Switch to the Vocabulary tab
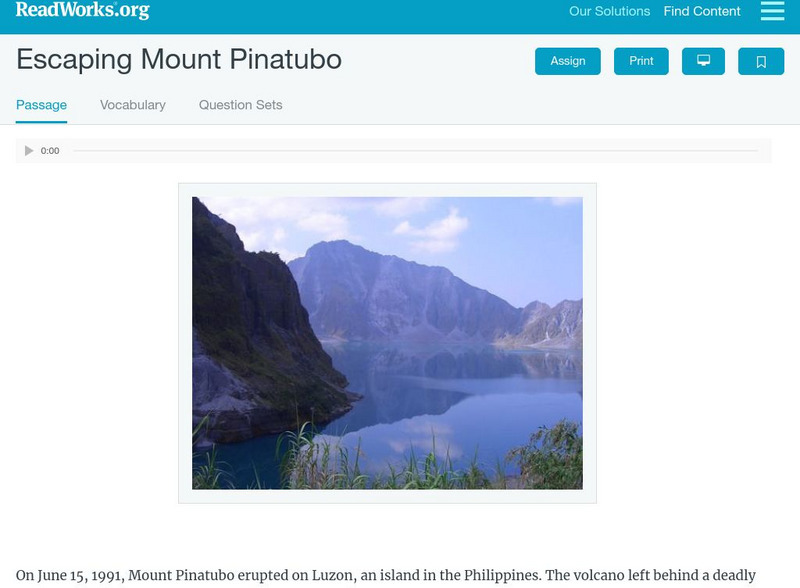The width and height of the screenshot is (800, 588). 133,105
